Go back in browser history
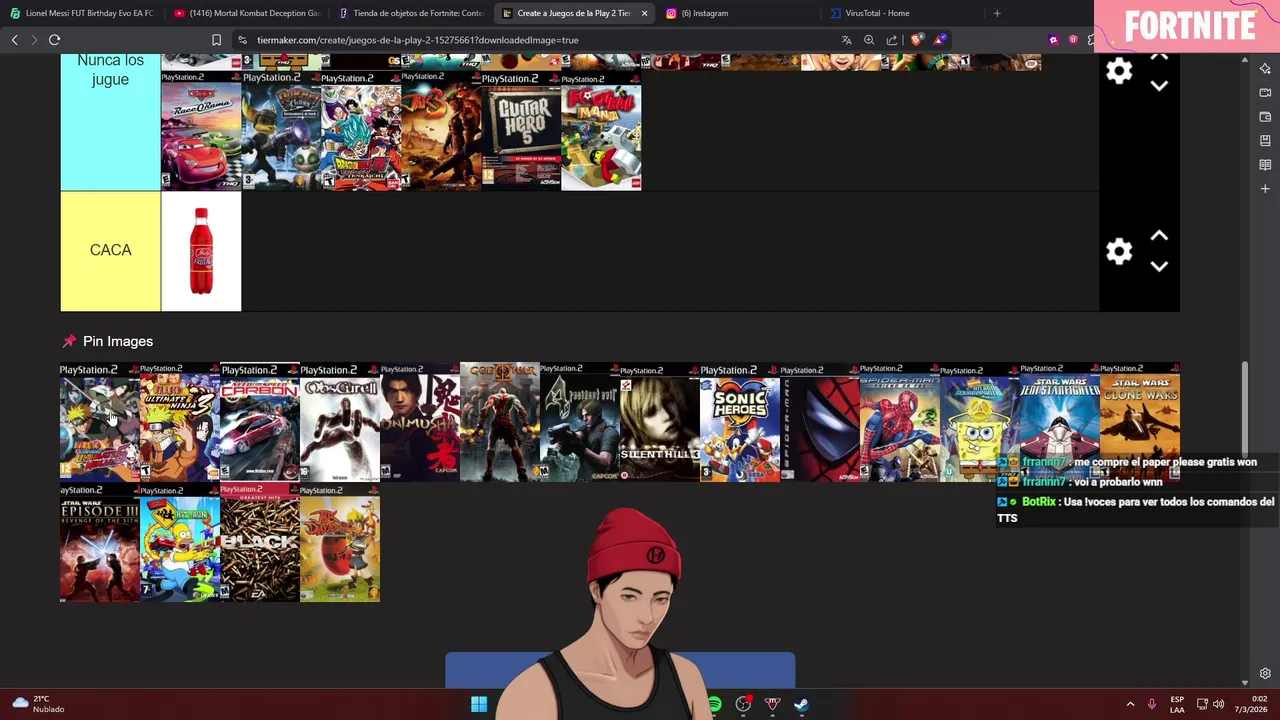 click(14, 40)
